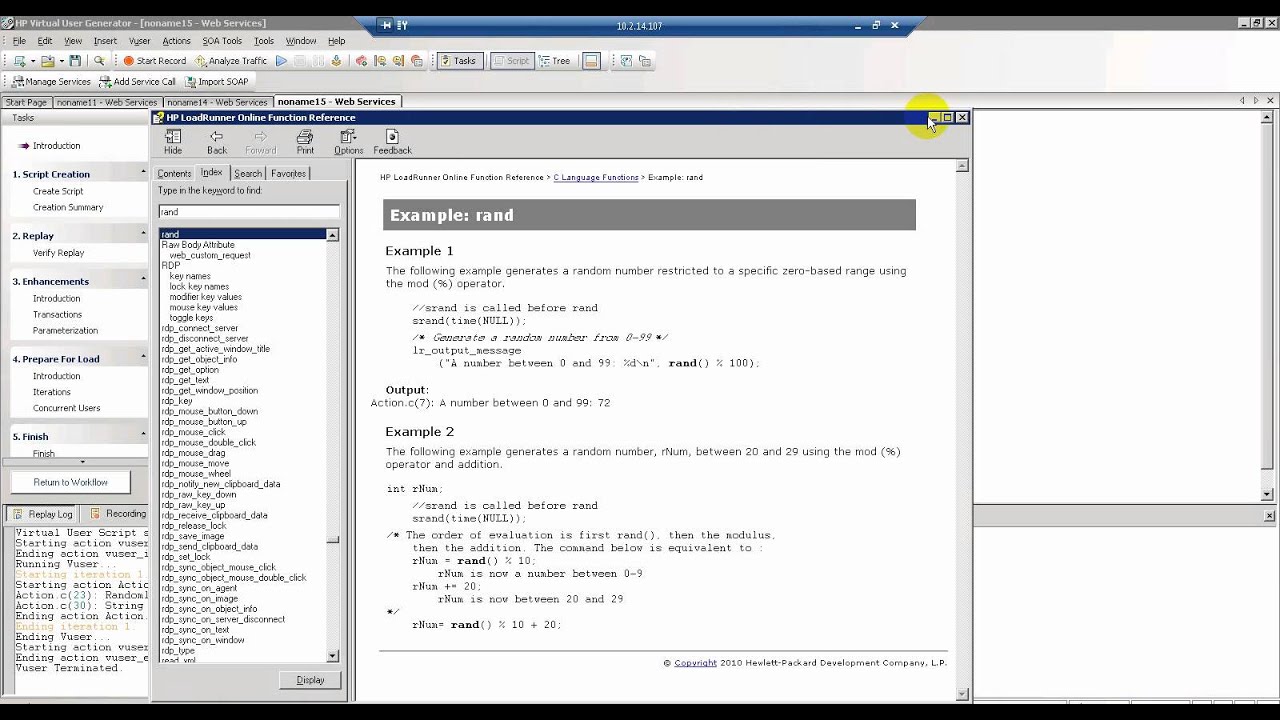Image resolution: width=1280 pixels, height=720 pixels.
Task: Click the Manage Services toolbar icon
Action: tap(51, 82)
